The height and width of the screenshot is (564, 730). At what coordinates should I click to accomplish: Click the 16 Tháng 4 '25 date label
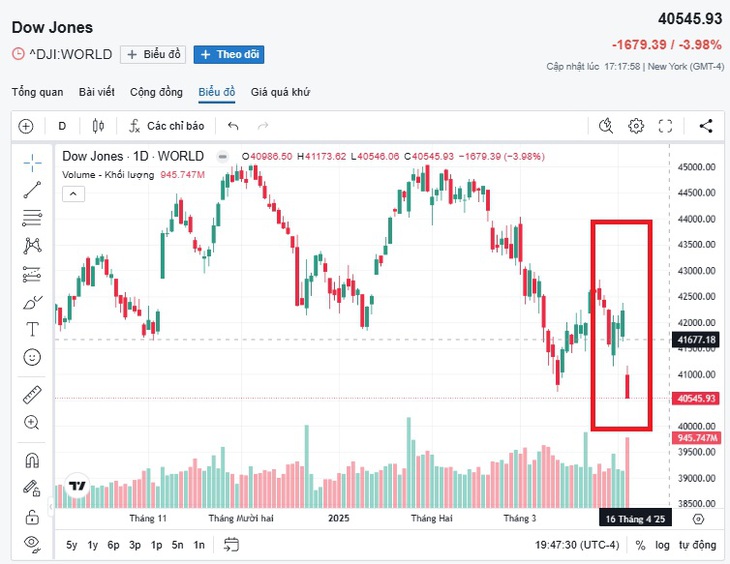coord(635,519)
